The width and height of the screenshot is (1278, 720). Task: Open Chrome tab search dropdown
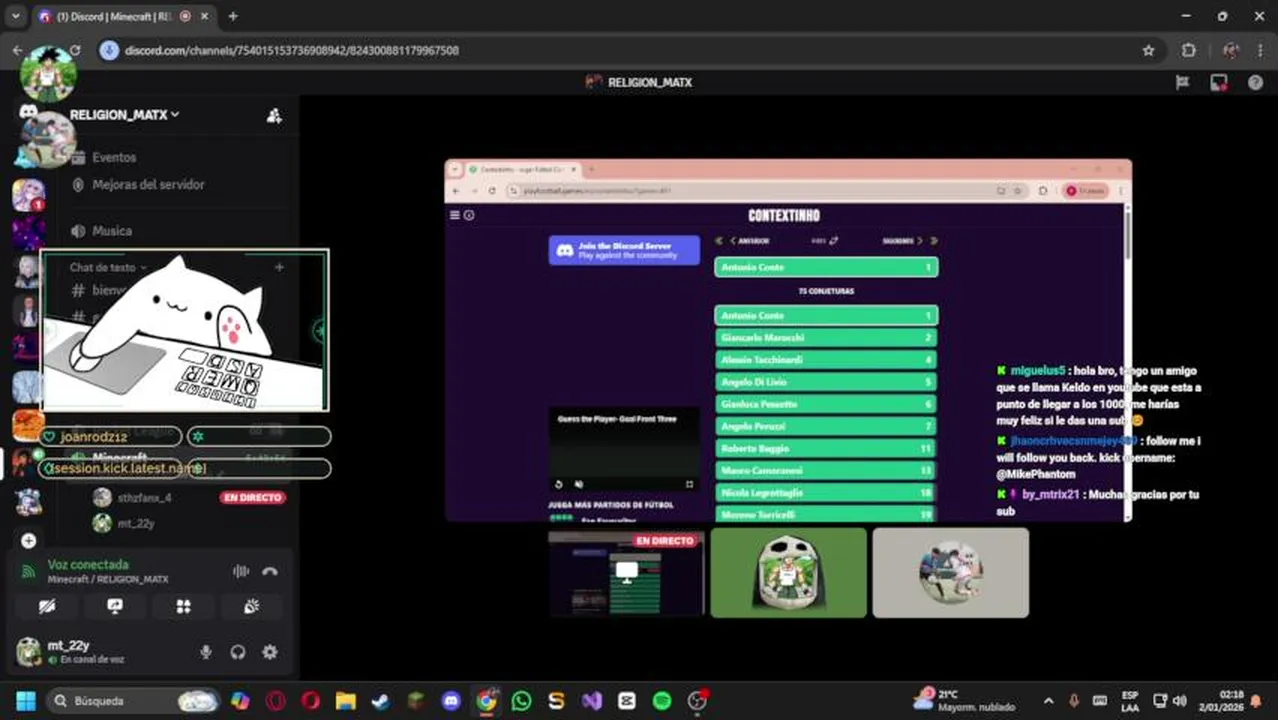click(15, 16)
